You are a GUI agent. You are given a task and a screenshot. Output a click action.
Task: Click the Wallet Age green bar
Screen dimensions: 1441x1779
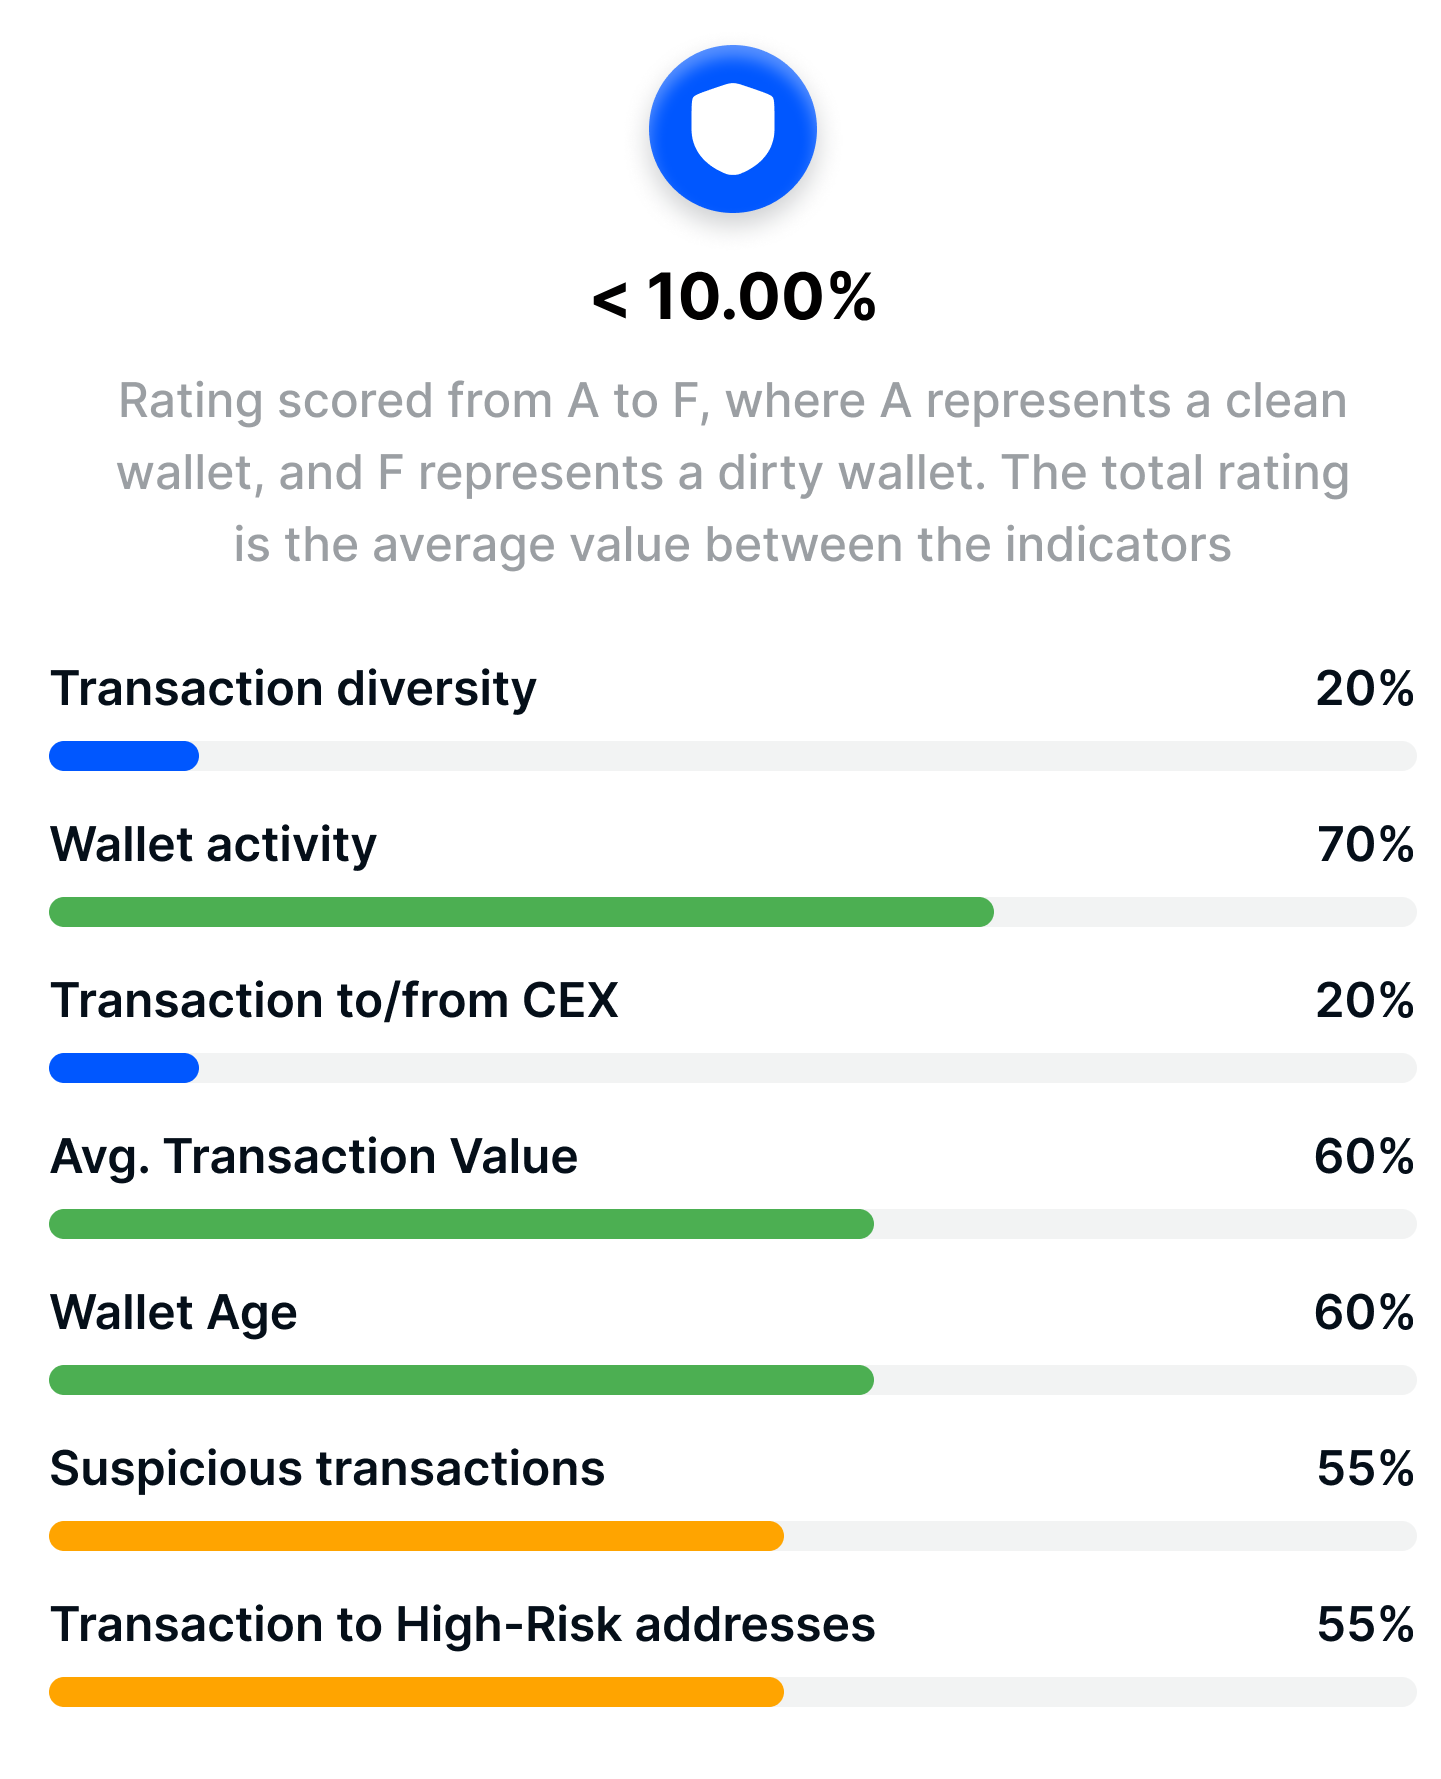(461, 1380)
